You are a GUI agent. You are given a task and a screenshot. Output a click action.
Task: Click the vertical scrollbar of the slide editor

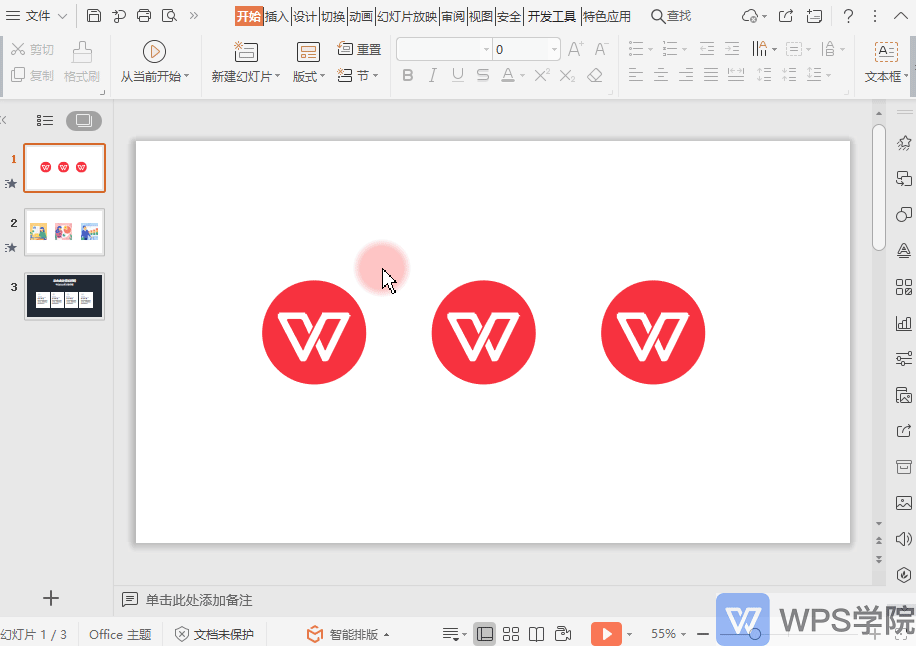(879, 187)
